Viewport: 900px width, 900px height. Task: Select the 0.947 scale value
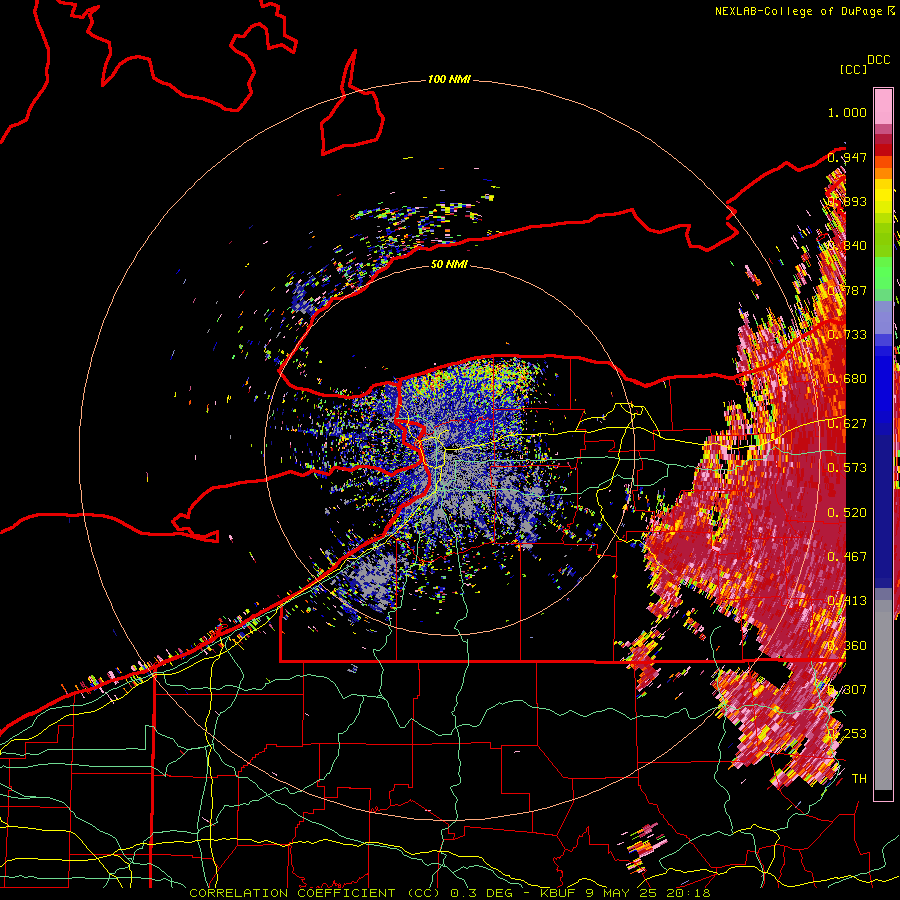(847, 157)
